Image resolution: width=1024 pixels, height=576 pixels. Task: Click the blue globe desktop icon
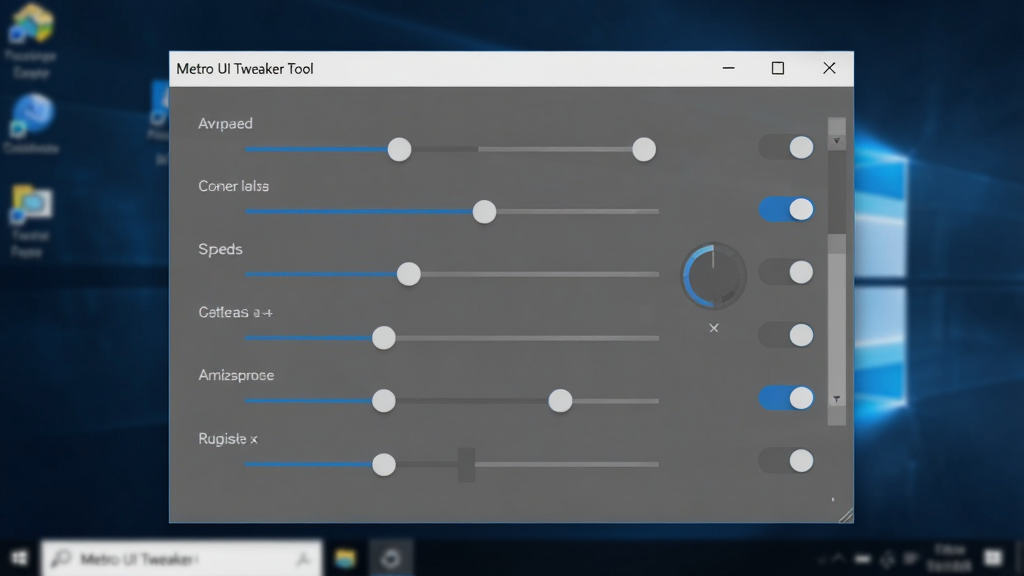pos(31,114)
